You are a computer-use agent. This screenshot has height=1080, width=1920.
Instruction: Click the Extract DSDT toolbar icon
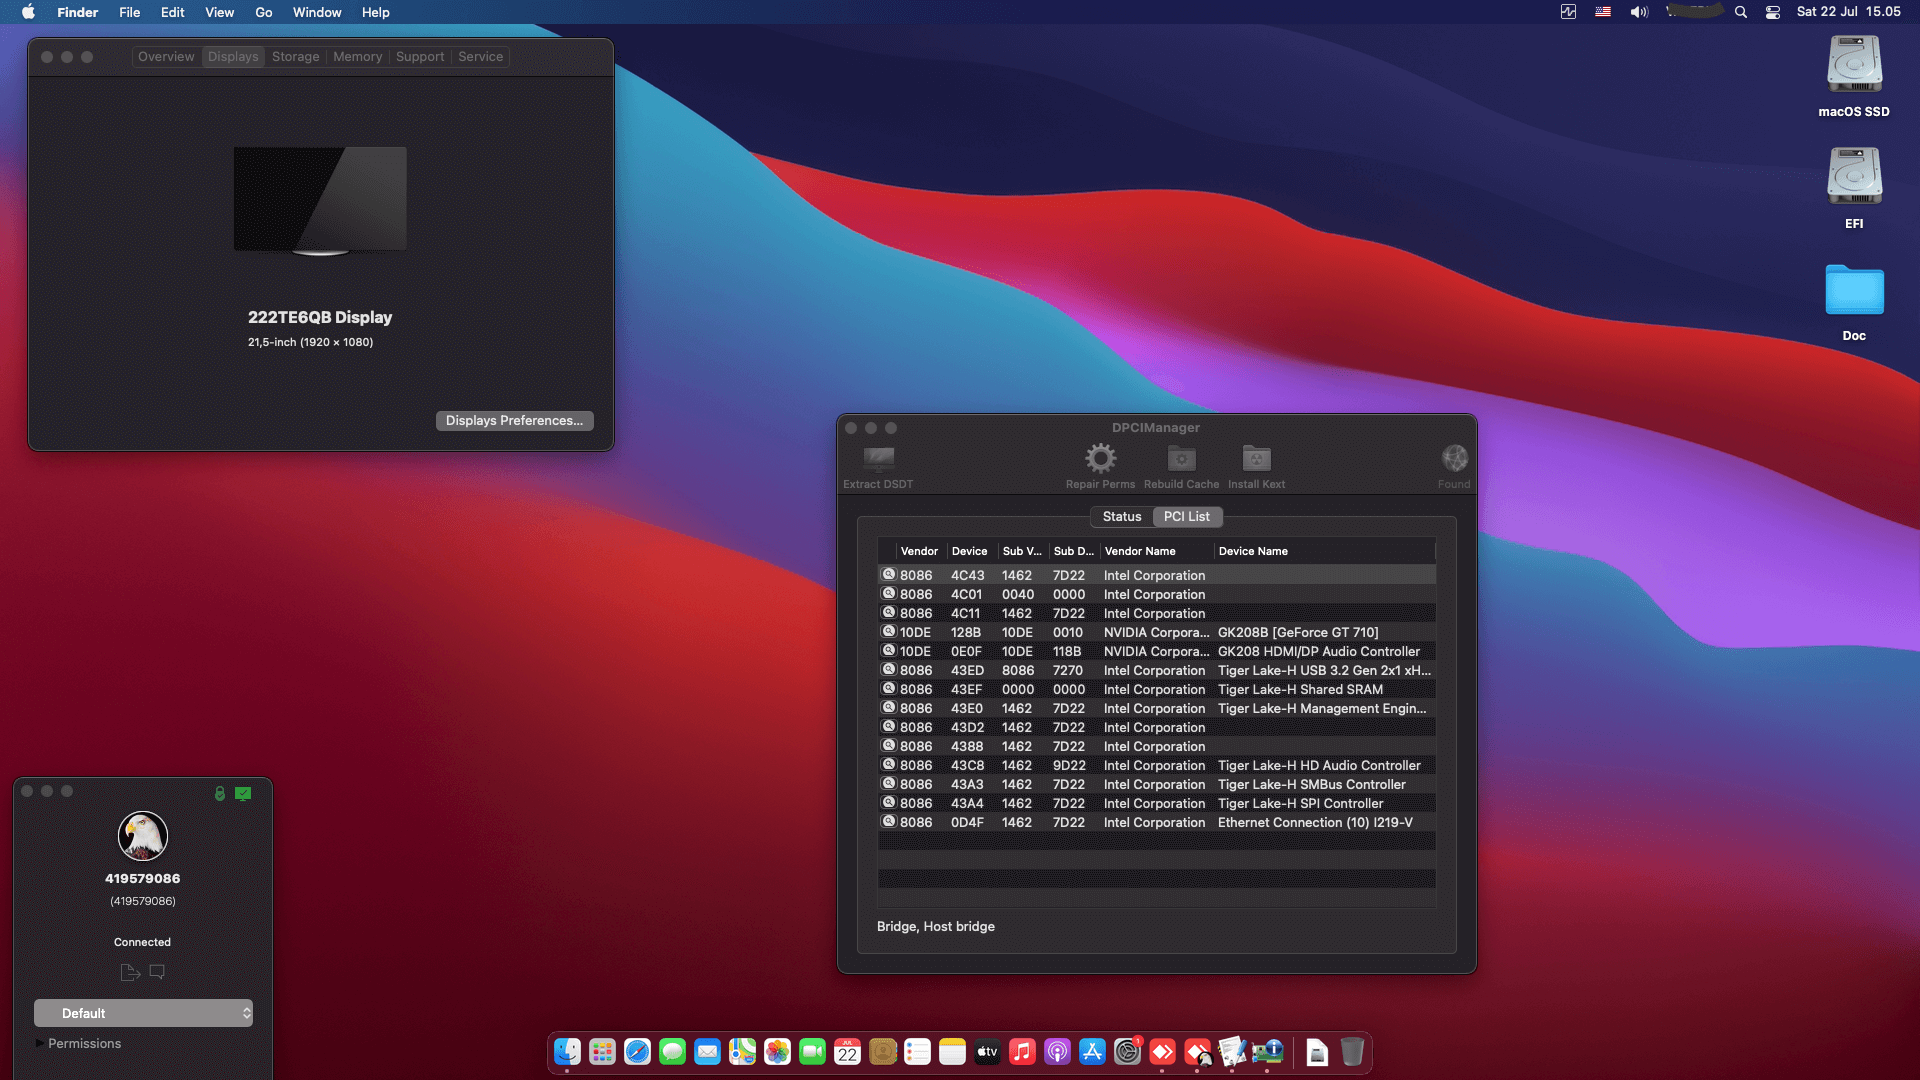pos(878,459)
